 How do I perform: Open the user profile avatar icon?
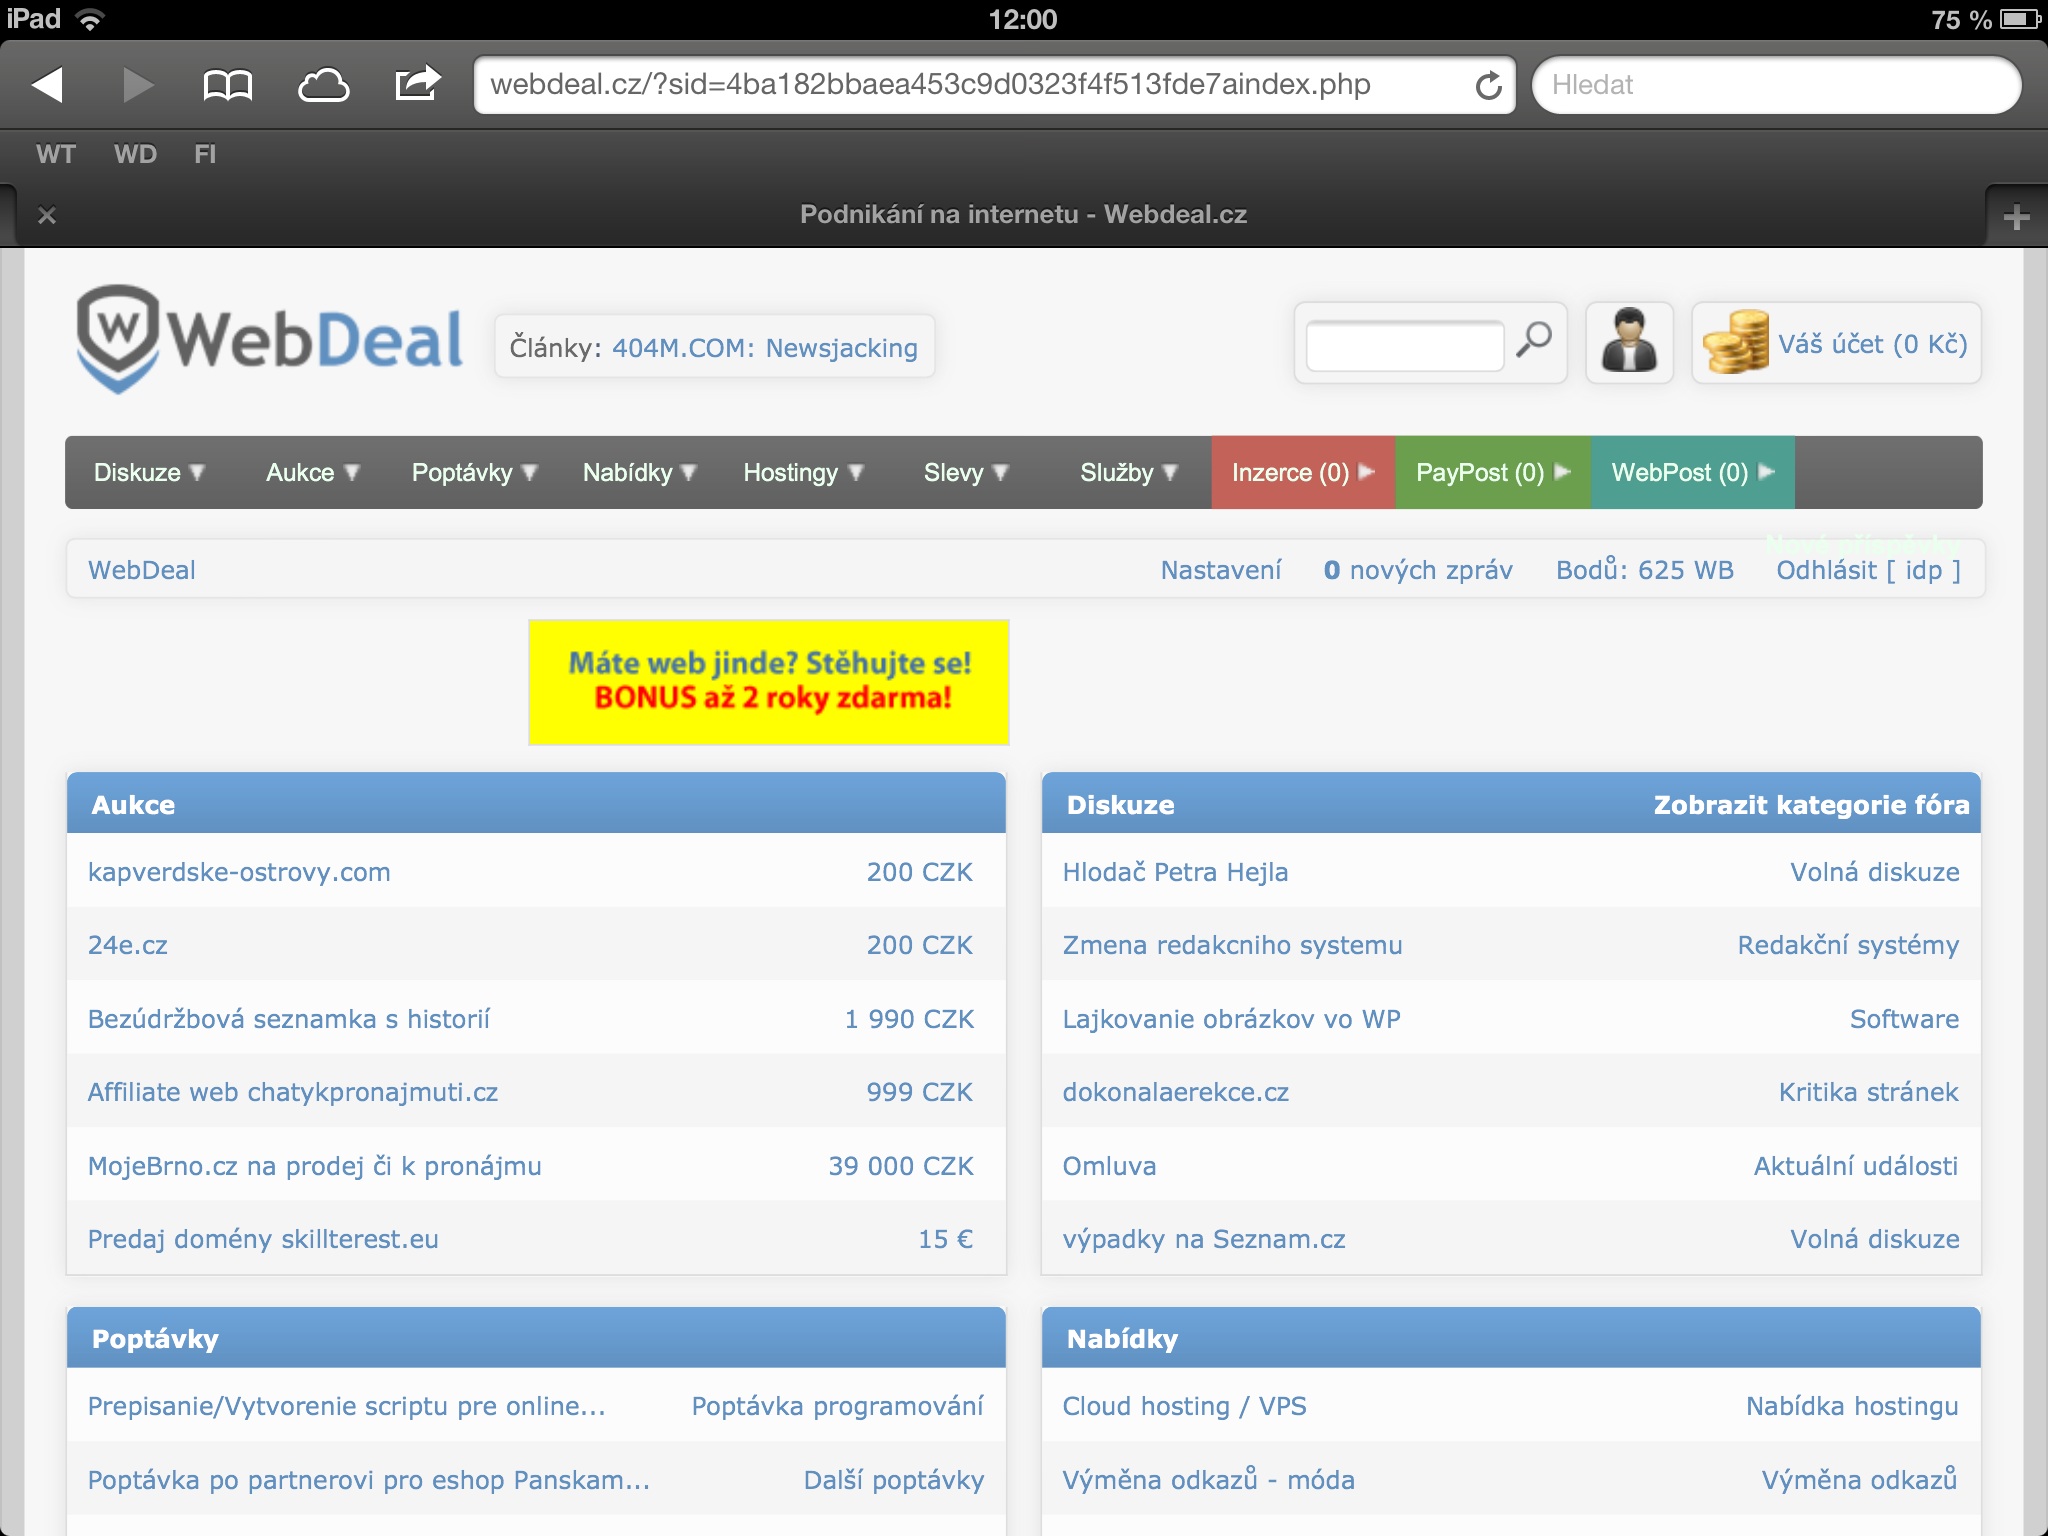pos(1630,342)
